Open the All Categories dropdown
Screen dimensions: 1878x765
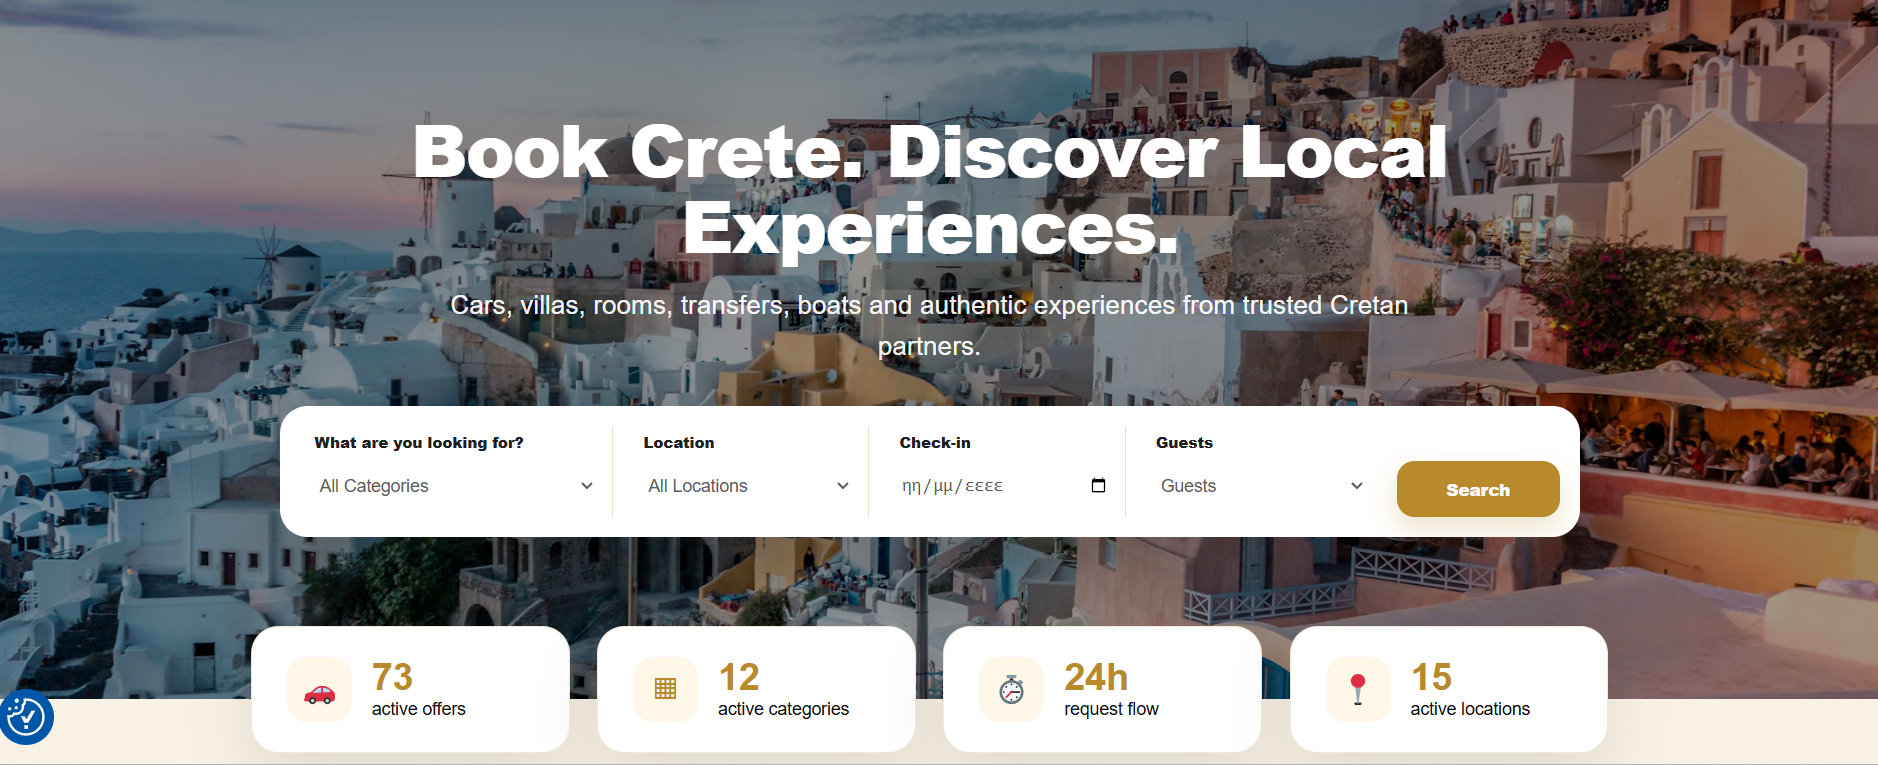click(x=456, y=486)
